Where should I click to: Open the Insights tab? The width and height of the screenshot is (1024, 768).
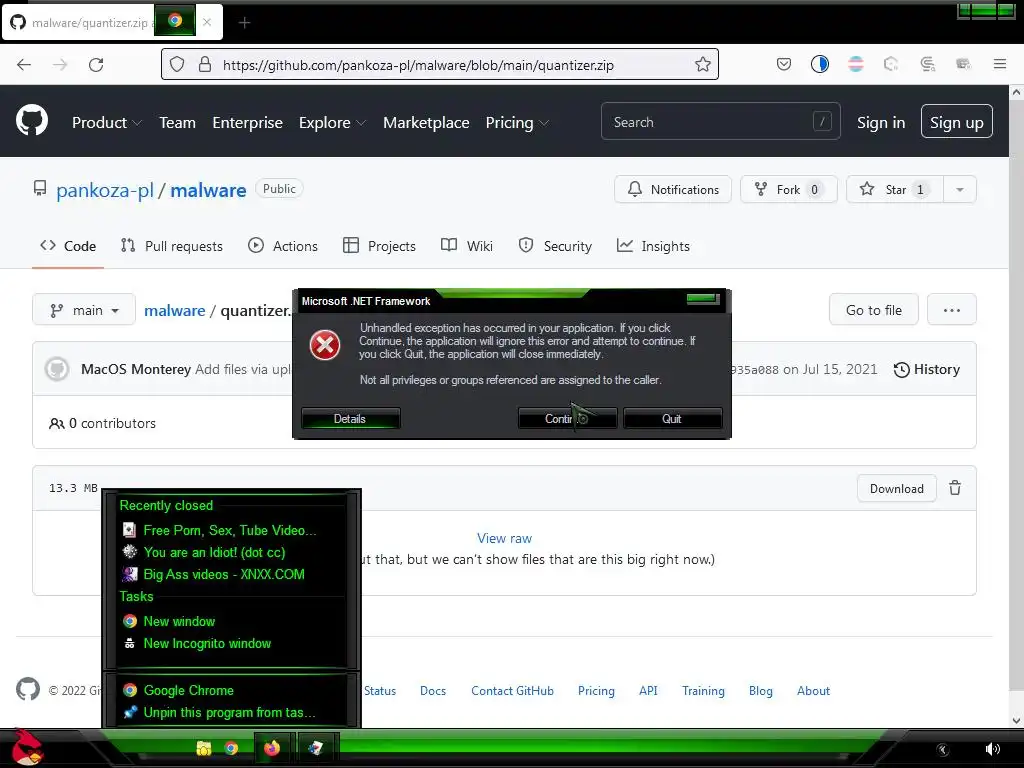(653, 246)
